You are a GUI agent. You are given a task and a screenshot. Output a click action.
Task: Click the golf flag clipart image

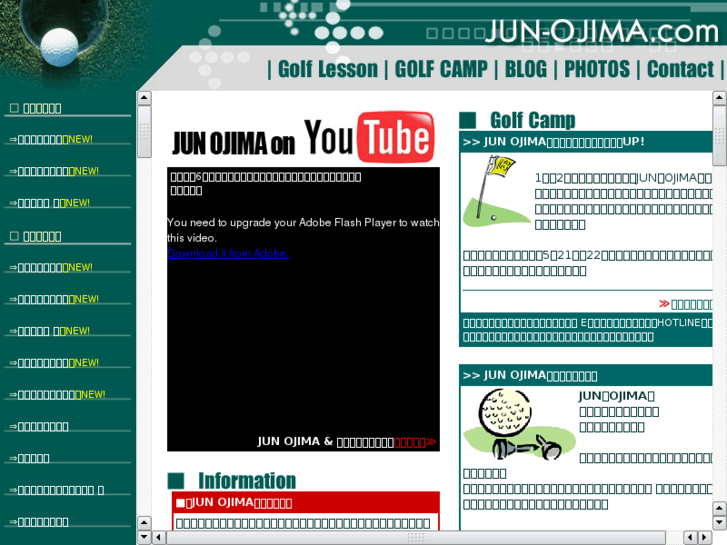click(497, 192)
